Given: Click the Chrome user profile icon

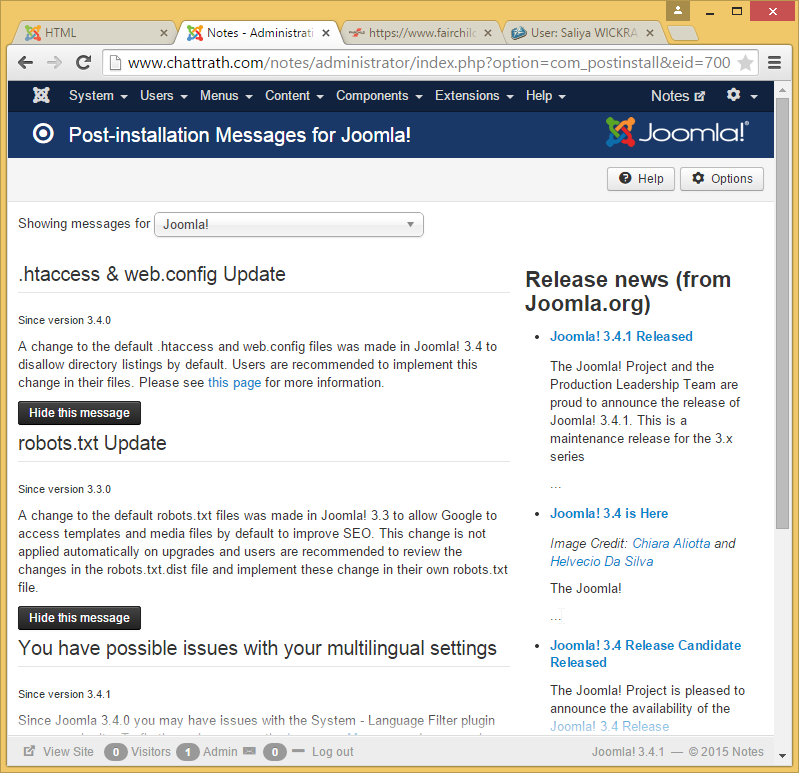Looking at the screenshot, I should pyautogui.click(x=679, y=11).
